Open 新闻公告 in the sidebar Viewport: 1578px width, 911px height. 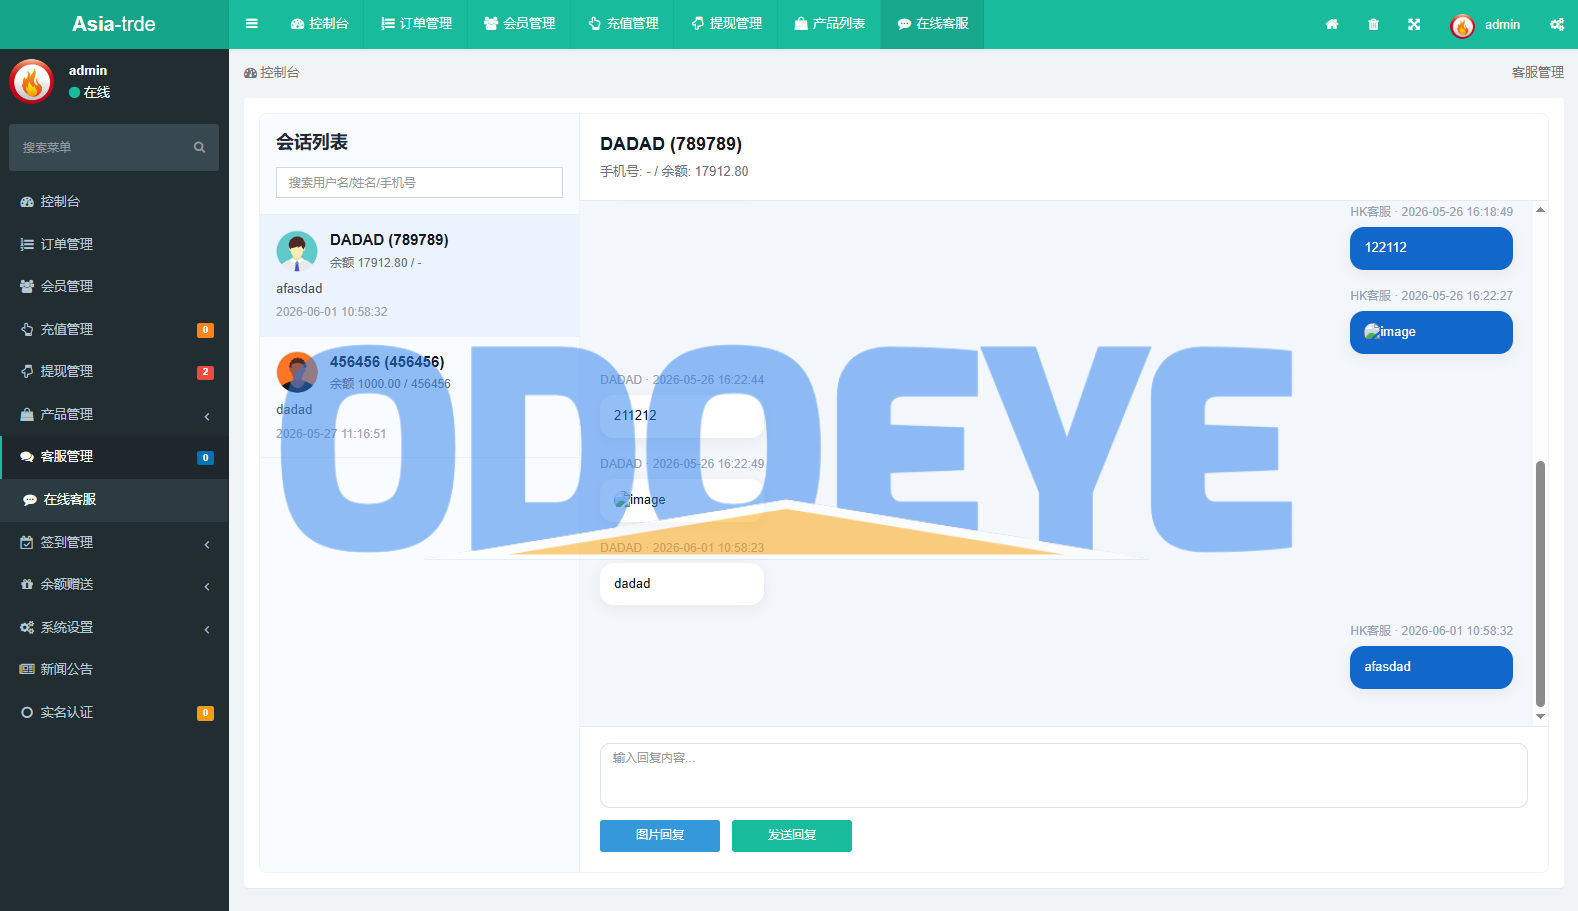(x=114, y=669)
